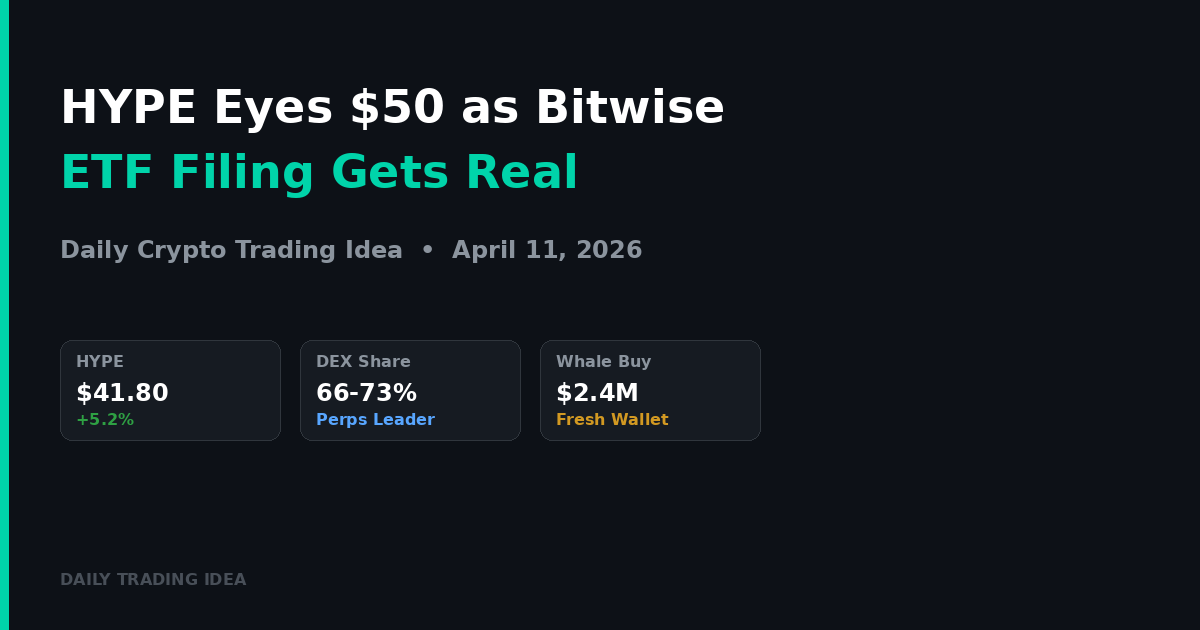This screenshot has width=1200, height=630.
Task: Click the "DEX Share" label
Action: (x=363, y=362)
